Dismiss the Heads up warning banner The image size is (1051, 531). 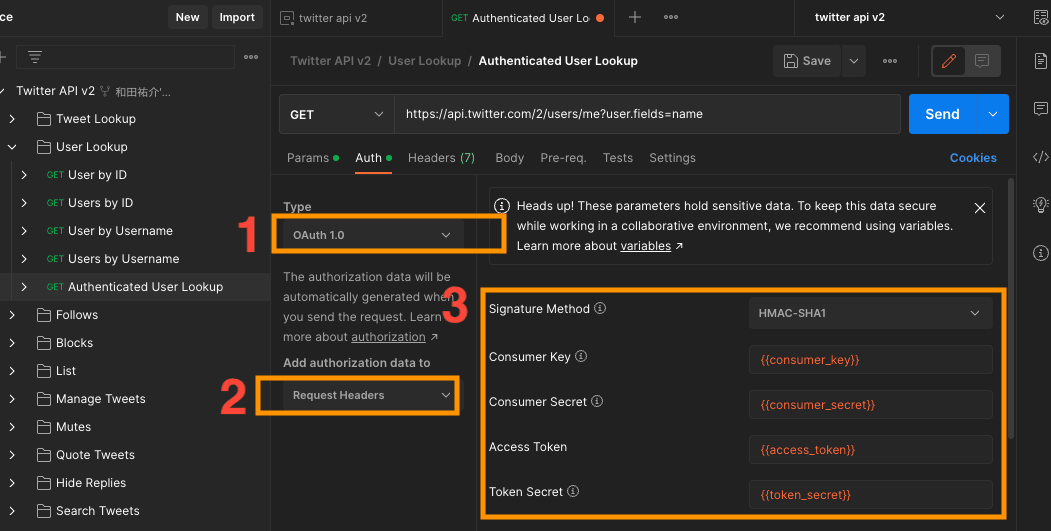click(979, 208)
